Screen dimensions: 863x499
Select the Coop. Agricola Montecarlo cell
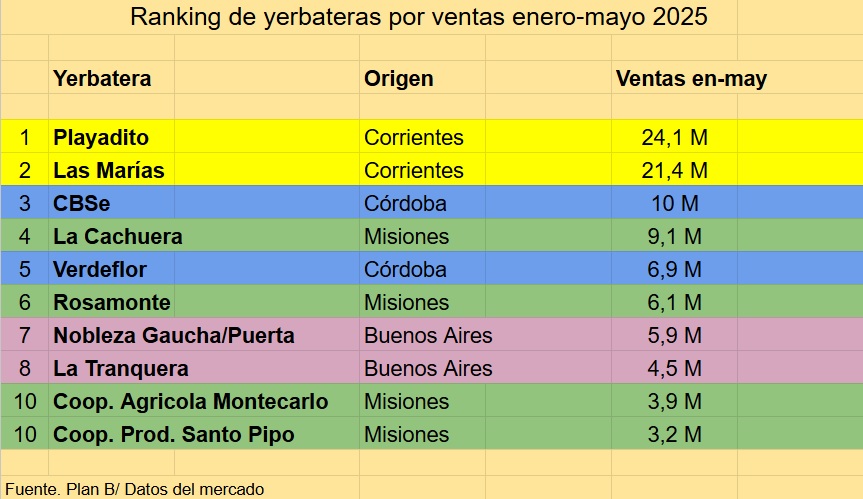pos(190,401)
